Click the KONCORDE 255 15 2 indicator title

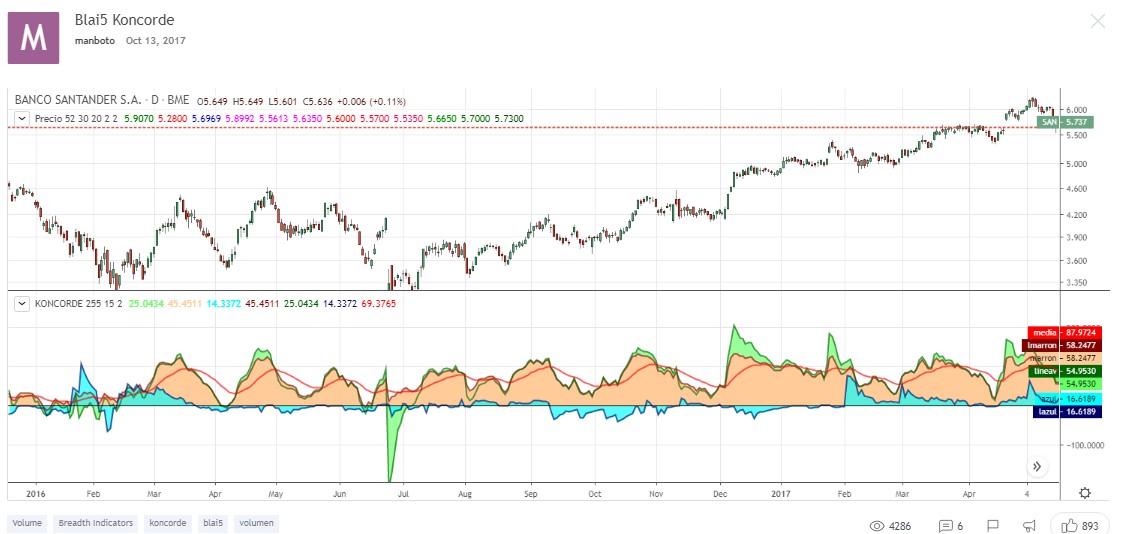[x=79, y=304]
